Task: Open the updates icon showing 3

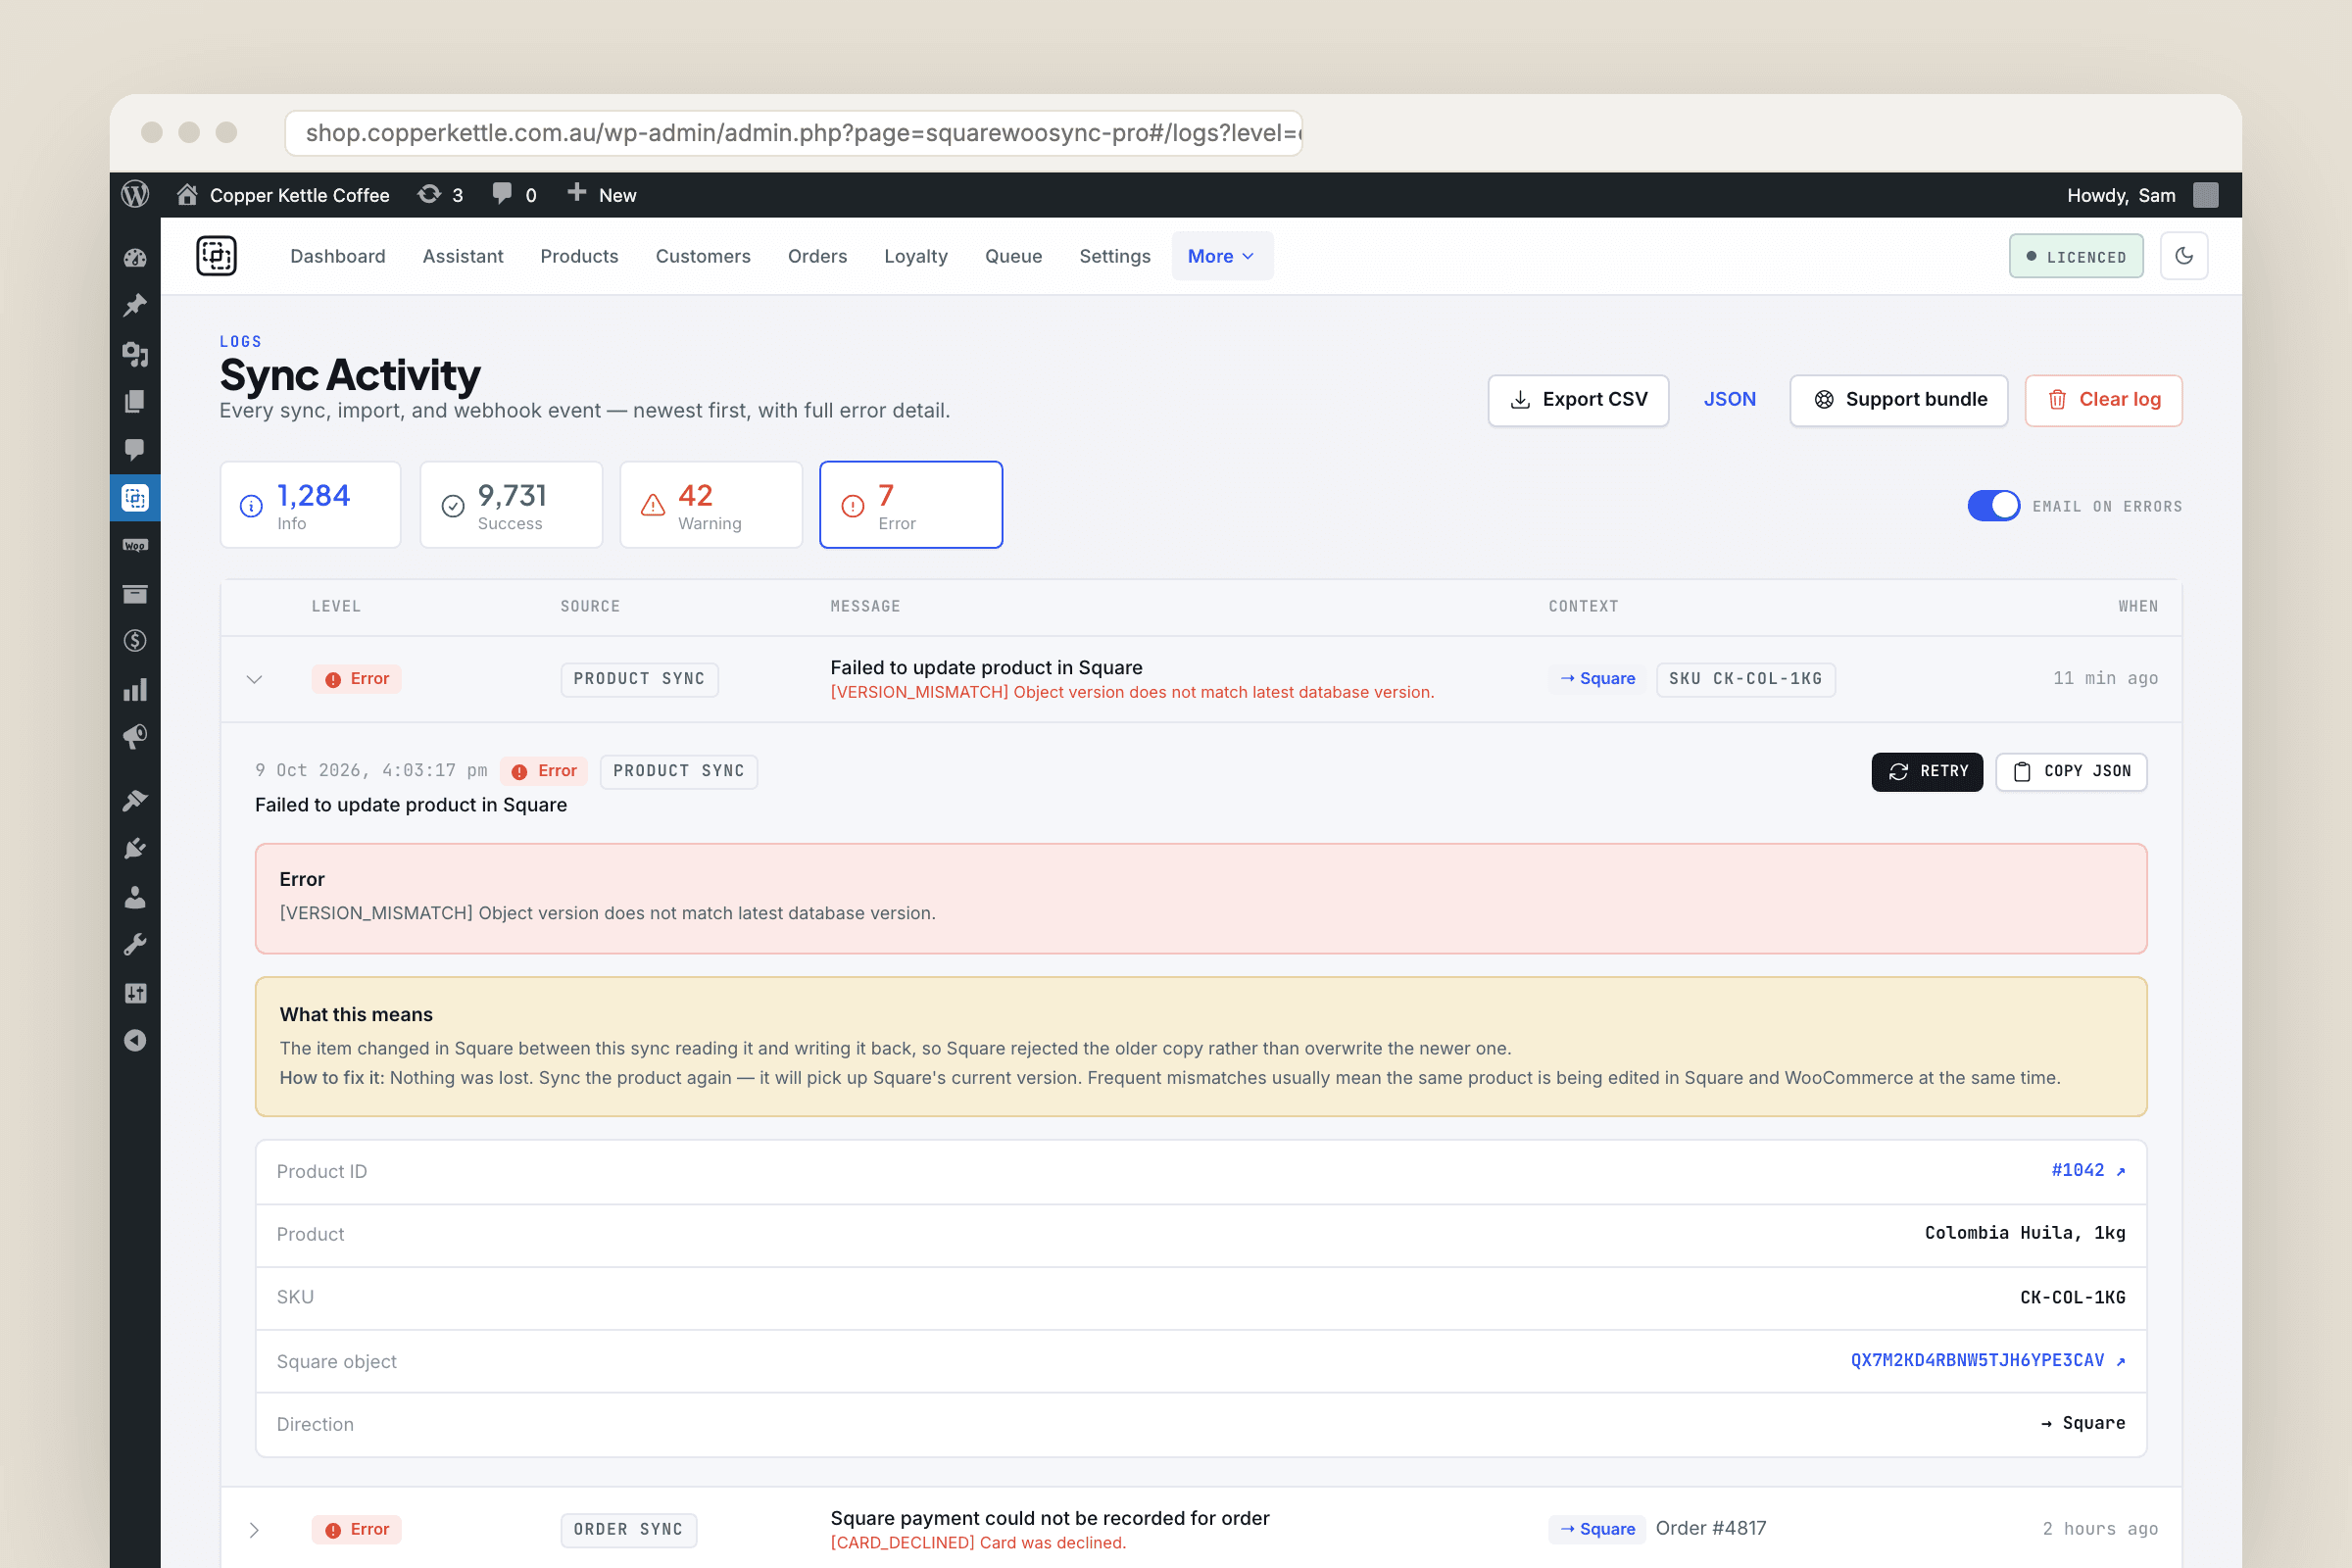Action: click(x=440, y=195)
